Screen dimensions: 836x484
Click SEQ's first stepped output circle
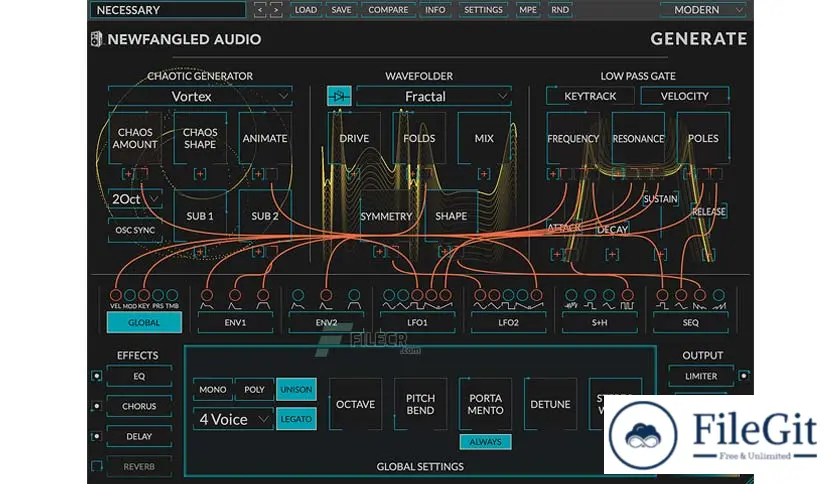click(662, 295)
